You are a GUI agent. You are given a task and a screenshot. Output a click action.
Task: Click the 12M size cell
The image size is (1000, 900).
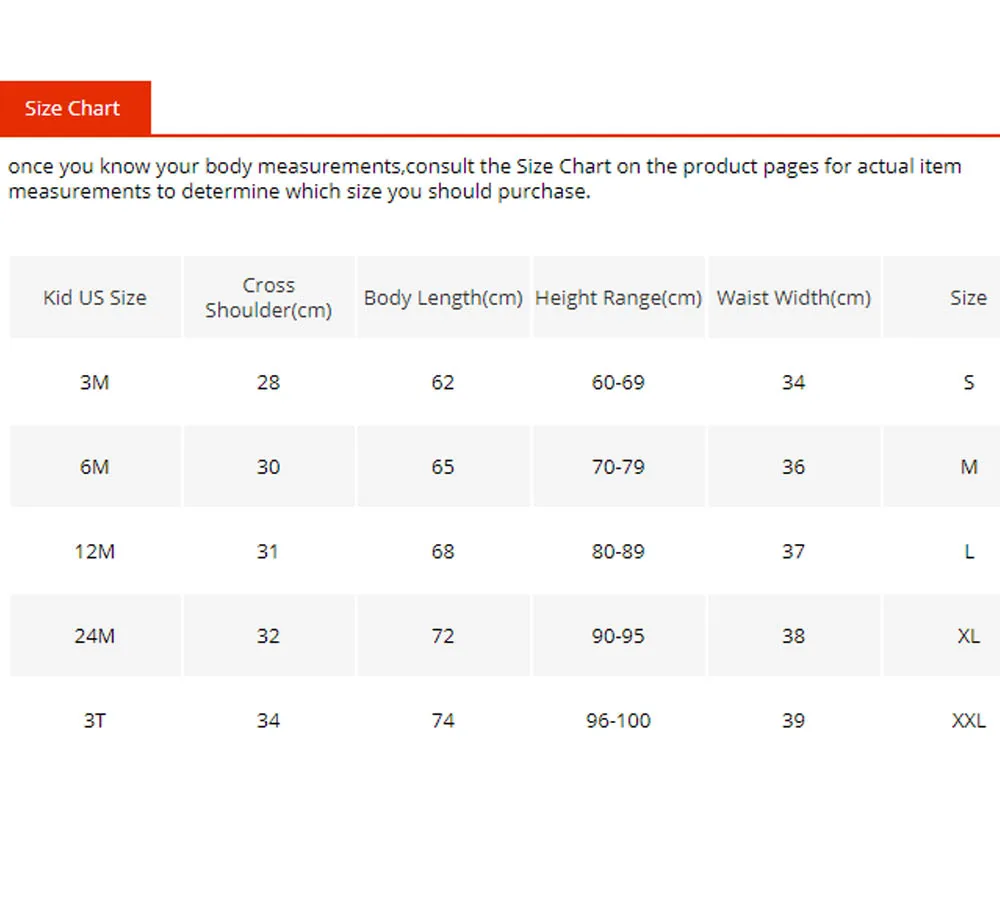(95, 551)
